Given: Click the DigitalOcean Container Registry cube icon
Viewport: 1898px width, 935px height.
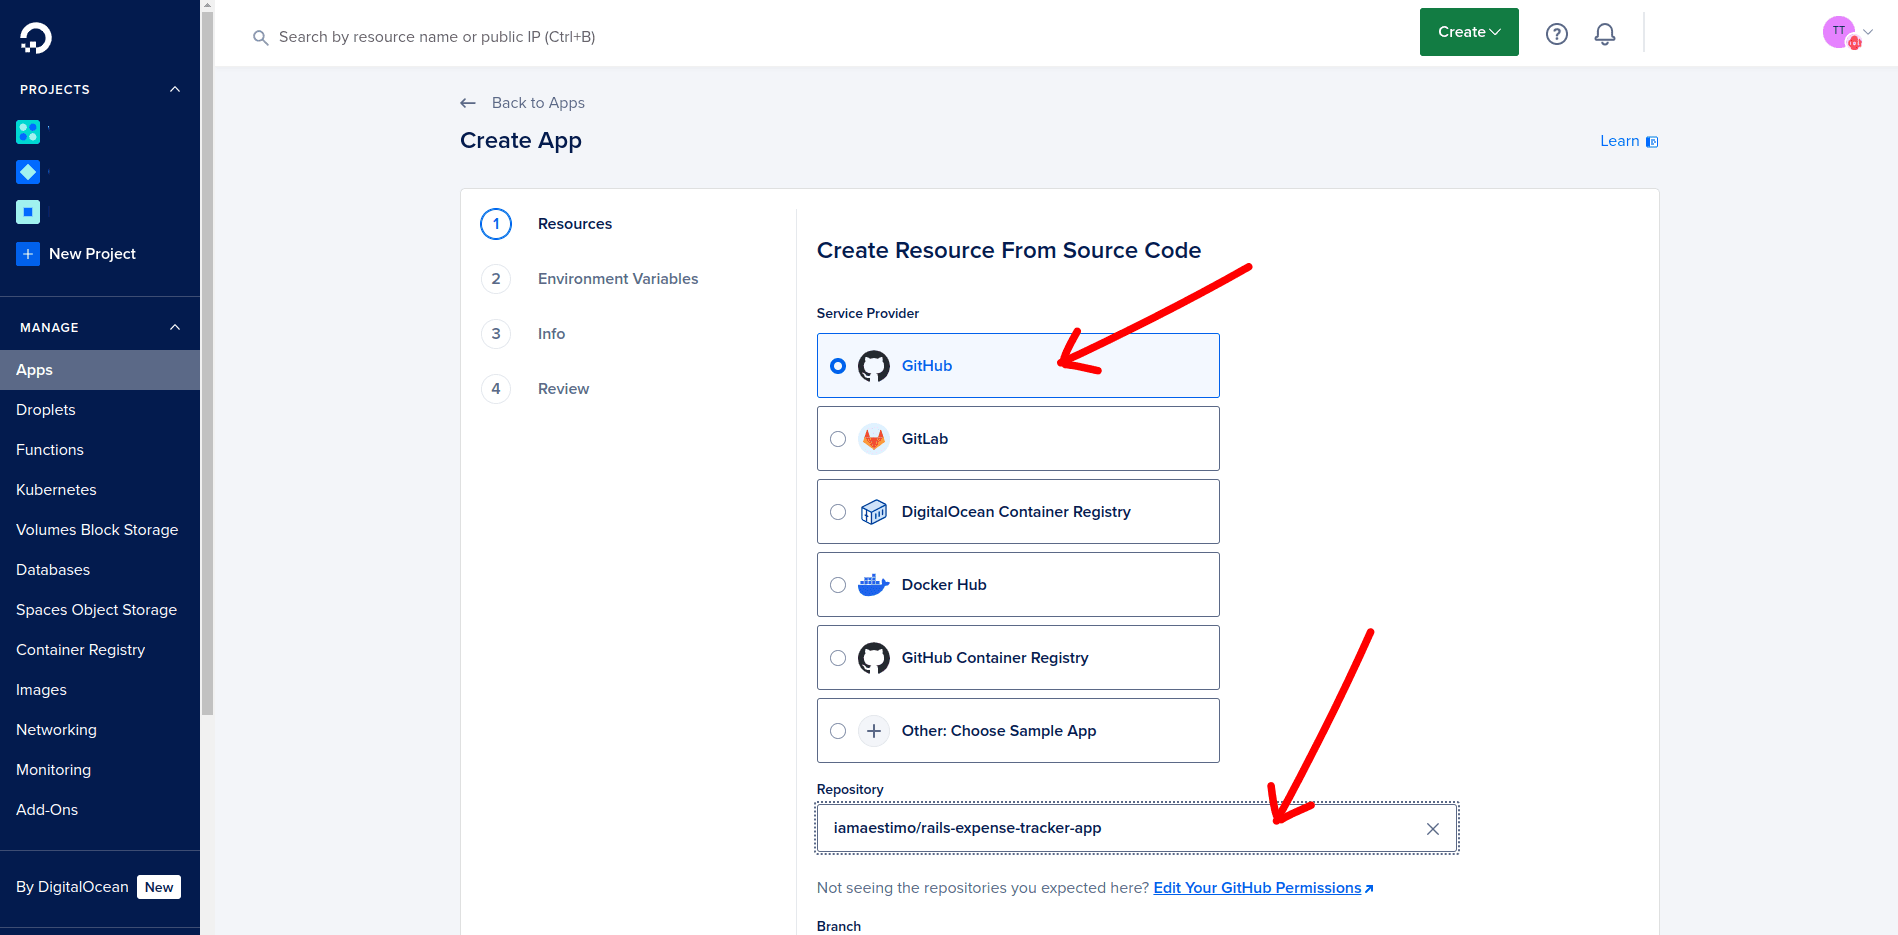Looking at the screenshot, I should [x=874, y=511].
